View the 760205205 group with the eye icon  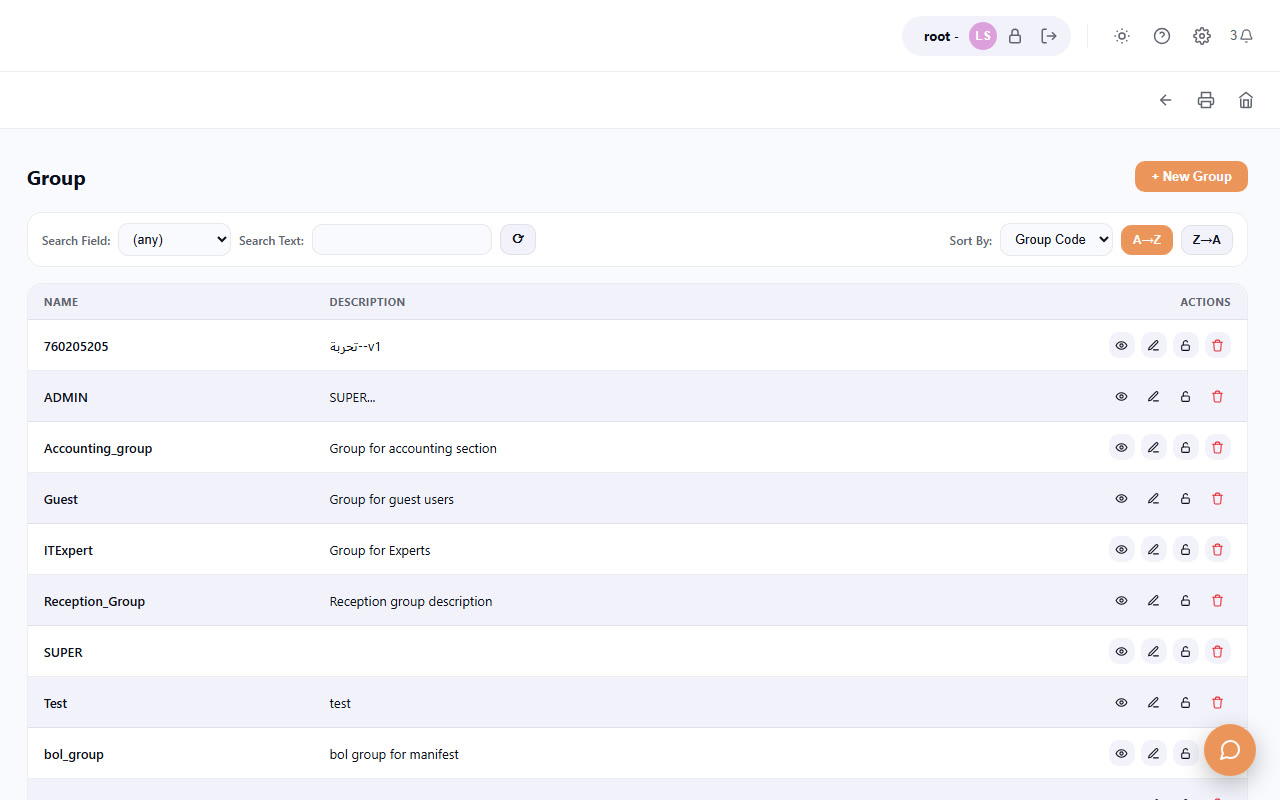(x=1122, y=346)
